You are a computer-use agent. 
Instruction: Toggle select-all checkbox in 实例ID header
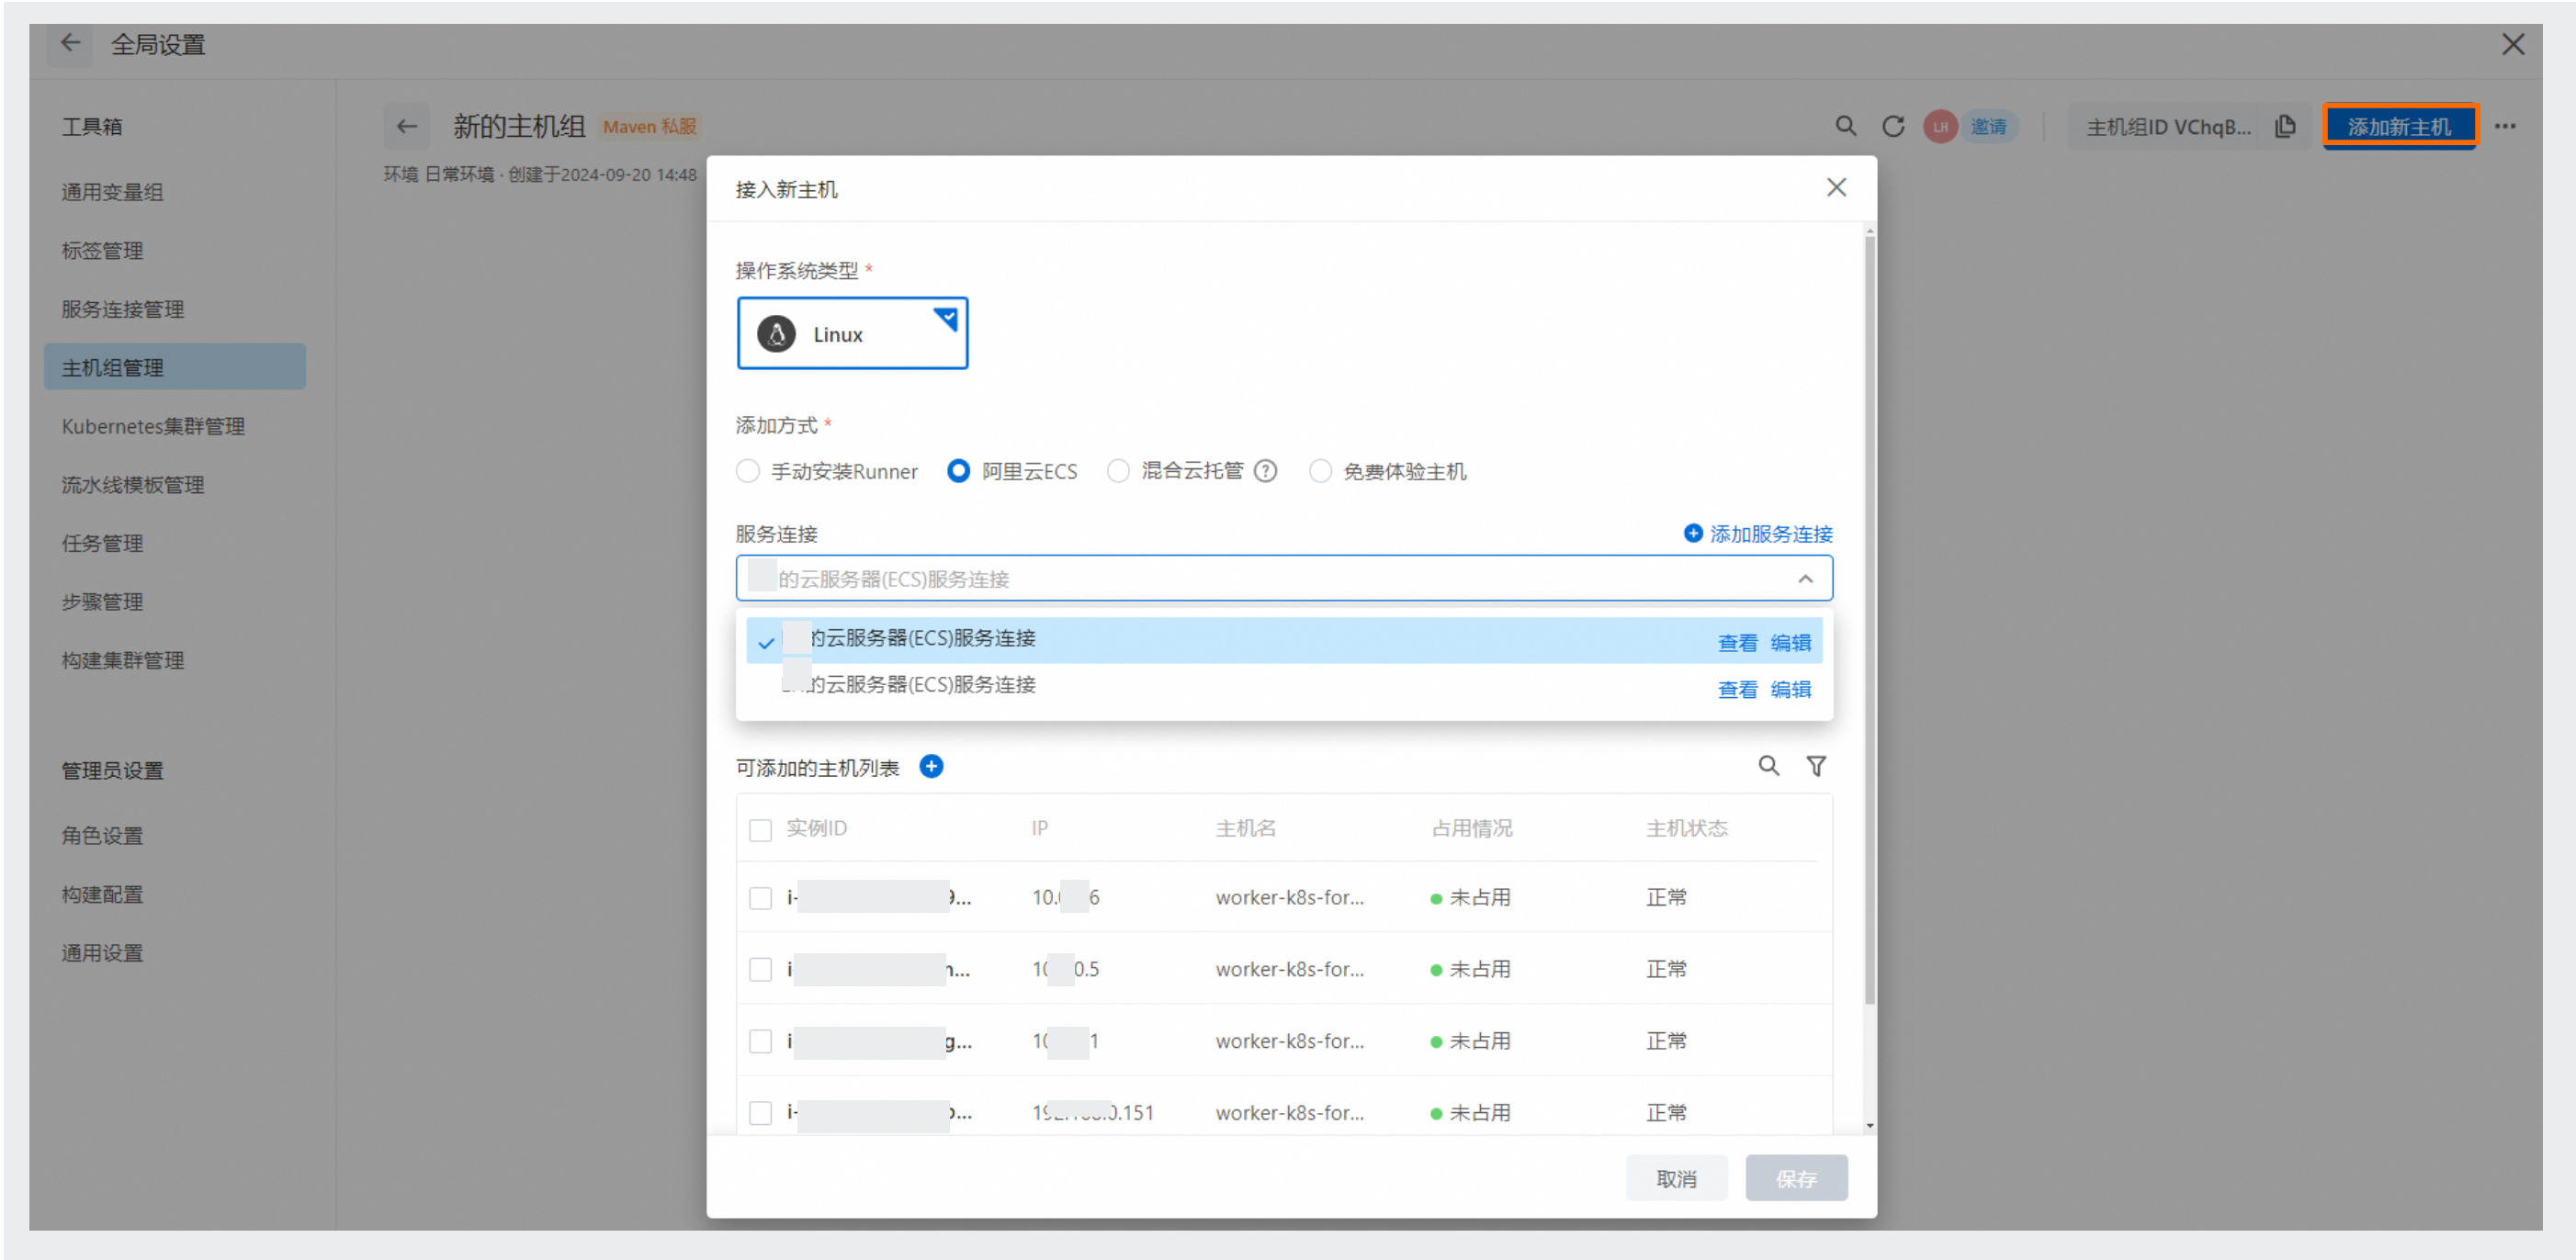click(x=760, y=830)
